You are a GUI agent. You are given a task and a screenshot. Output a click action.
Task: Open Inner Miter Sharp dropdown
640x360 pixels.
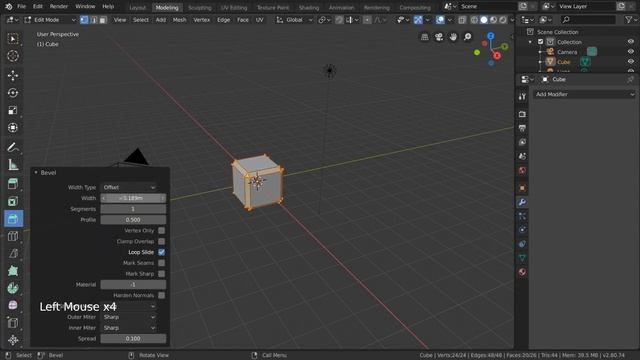(x=129, y=328)
